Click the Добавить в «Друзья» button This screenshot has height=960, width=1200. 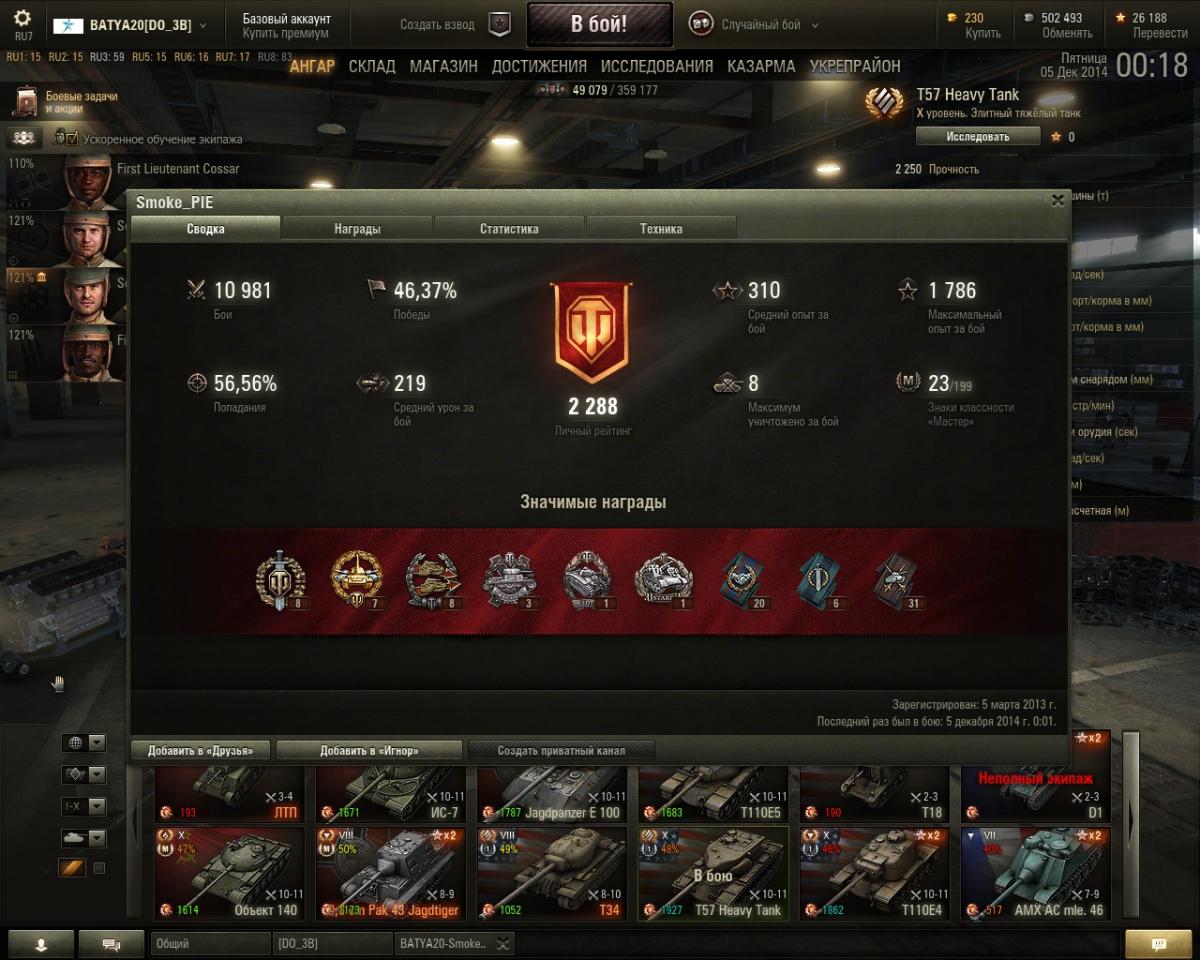(x=201, y=750)
